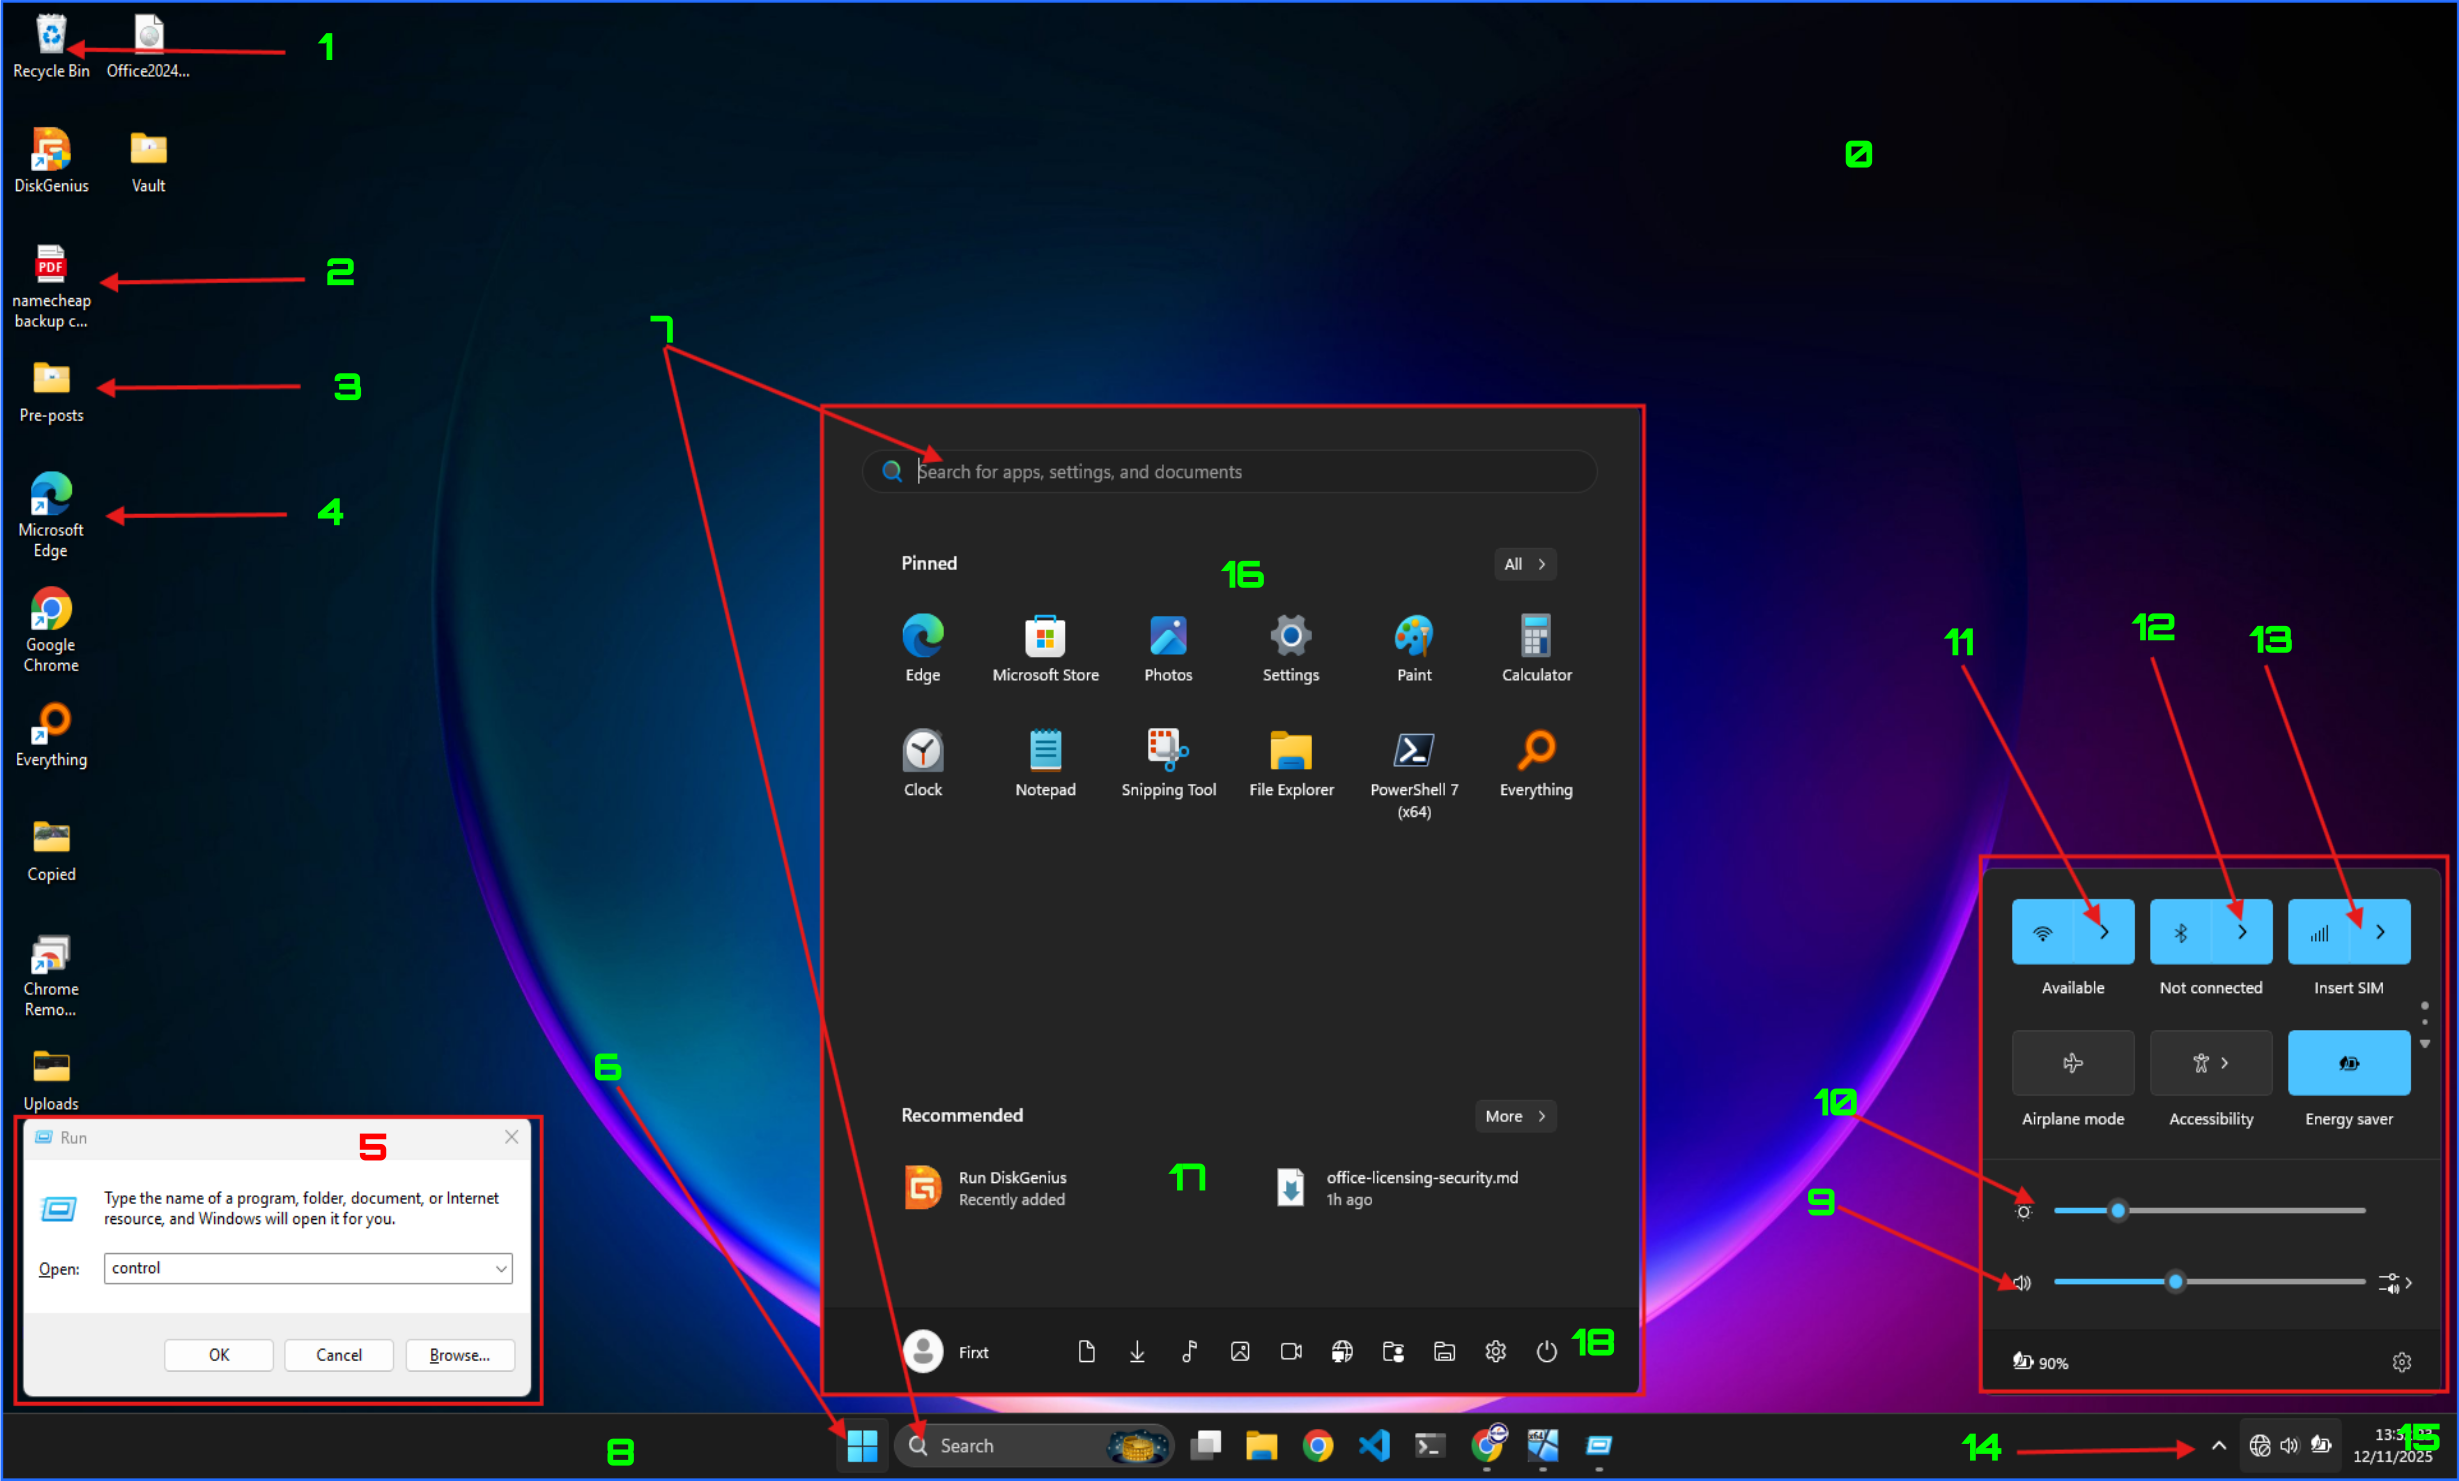This screenshot has height=1481, width=2459.
Task: Select the namecheap backup PDF file
Action: click(x=51, y=287)
